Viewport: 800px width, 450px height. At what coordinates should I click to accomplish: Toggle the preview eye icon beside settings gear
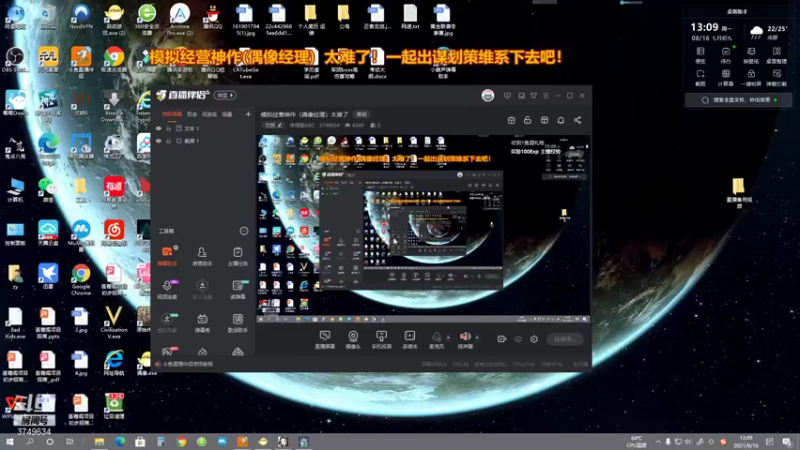click(x=518, y=339)
